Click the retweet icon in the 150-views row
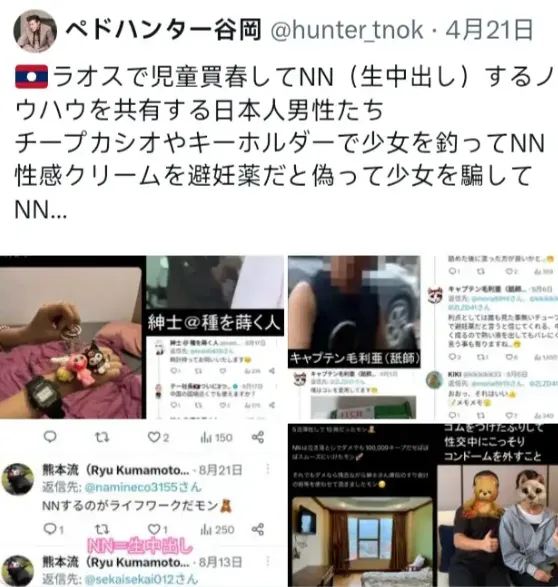This screenshot has width=558, height=587. 102,437
